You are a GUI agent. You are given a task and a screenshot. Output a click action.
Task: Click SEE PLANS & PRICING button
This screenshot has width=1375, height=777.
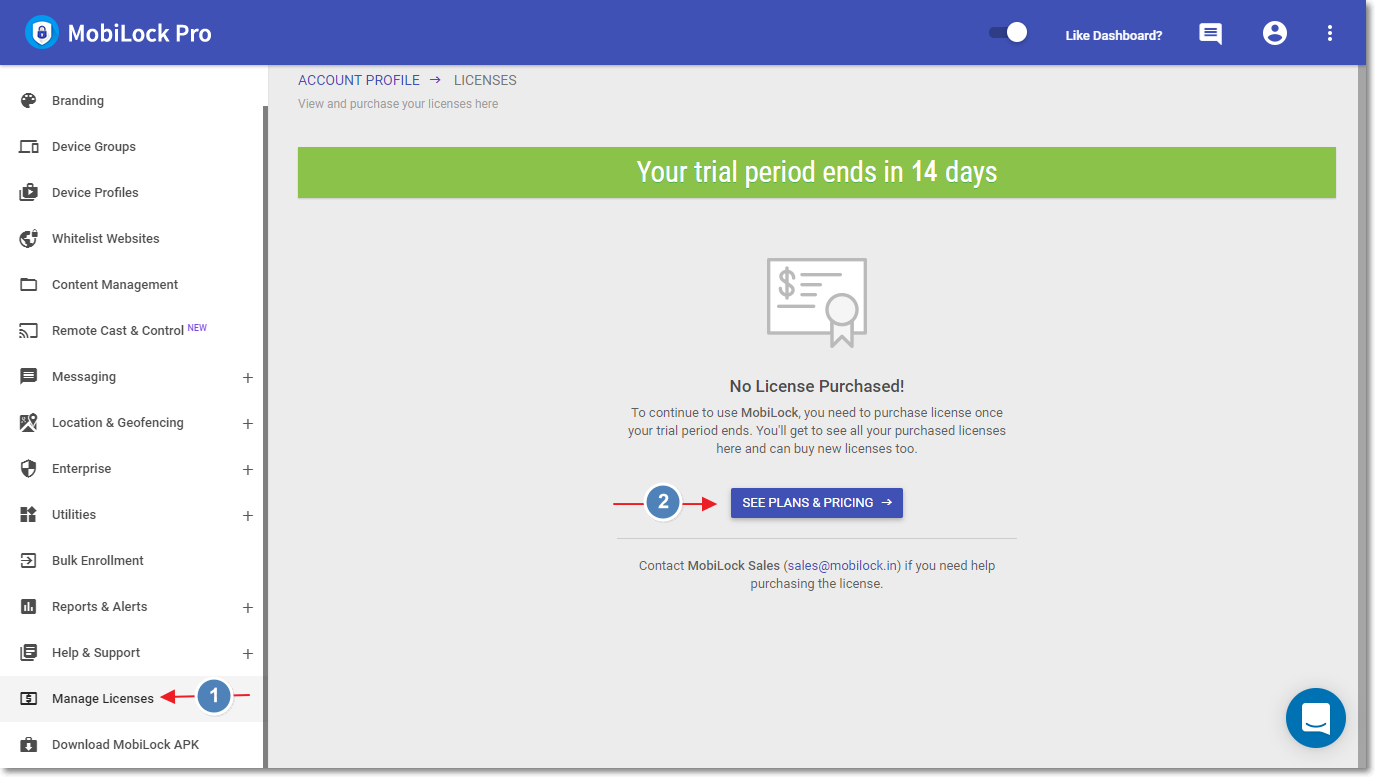(817, 503)
